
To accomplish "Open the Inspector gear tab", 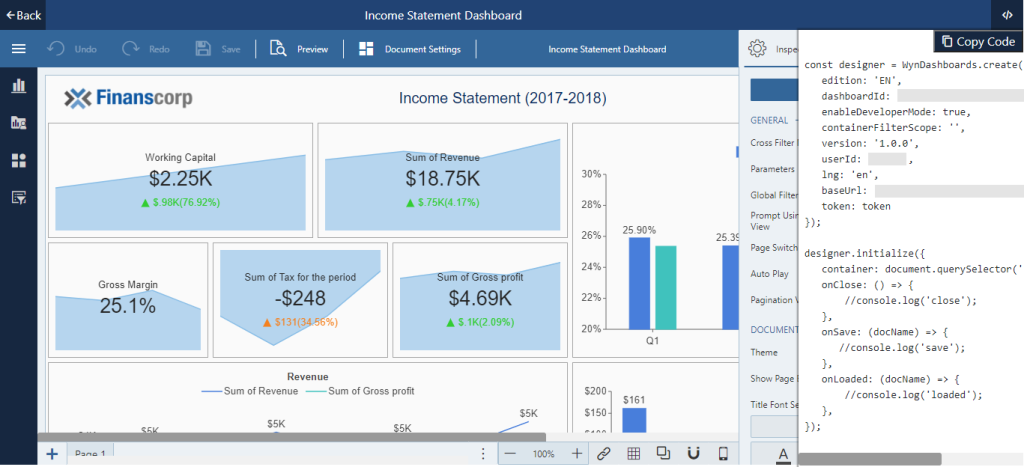I will [757, 48].
